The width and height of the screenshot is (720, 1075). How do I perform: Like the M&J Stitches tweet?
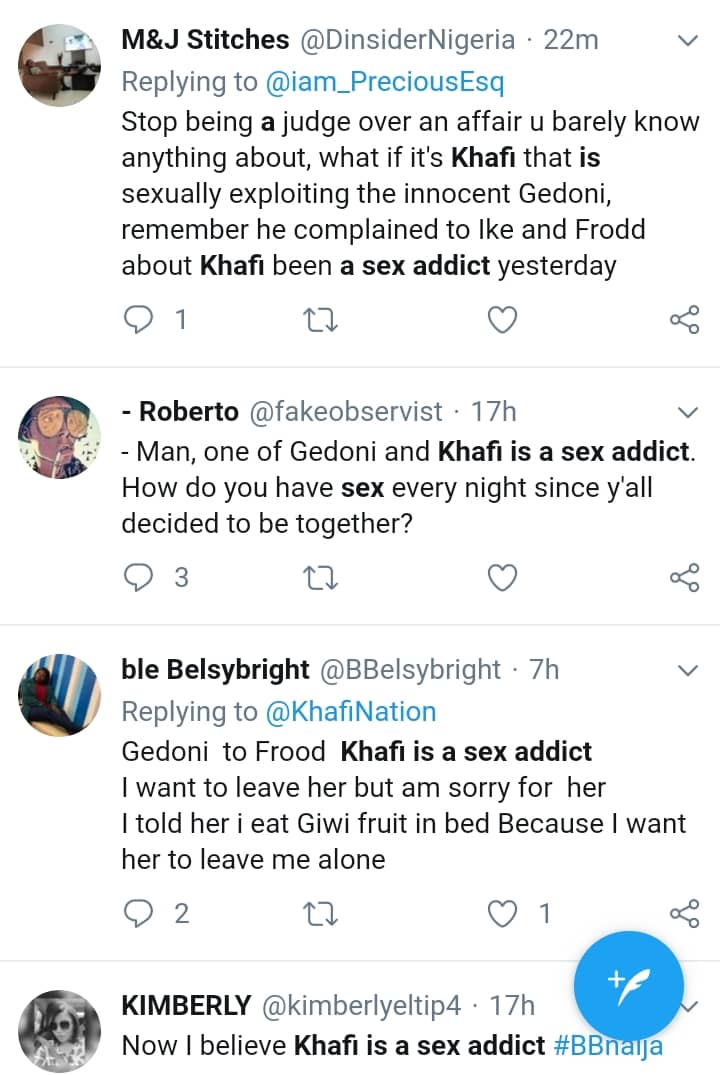(501, 320)
